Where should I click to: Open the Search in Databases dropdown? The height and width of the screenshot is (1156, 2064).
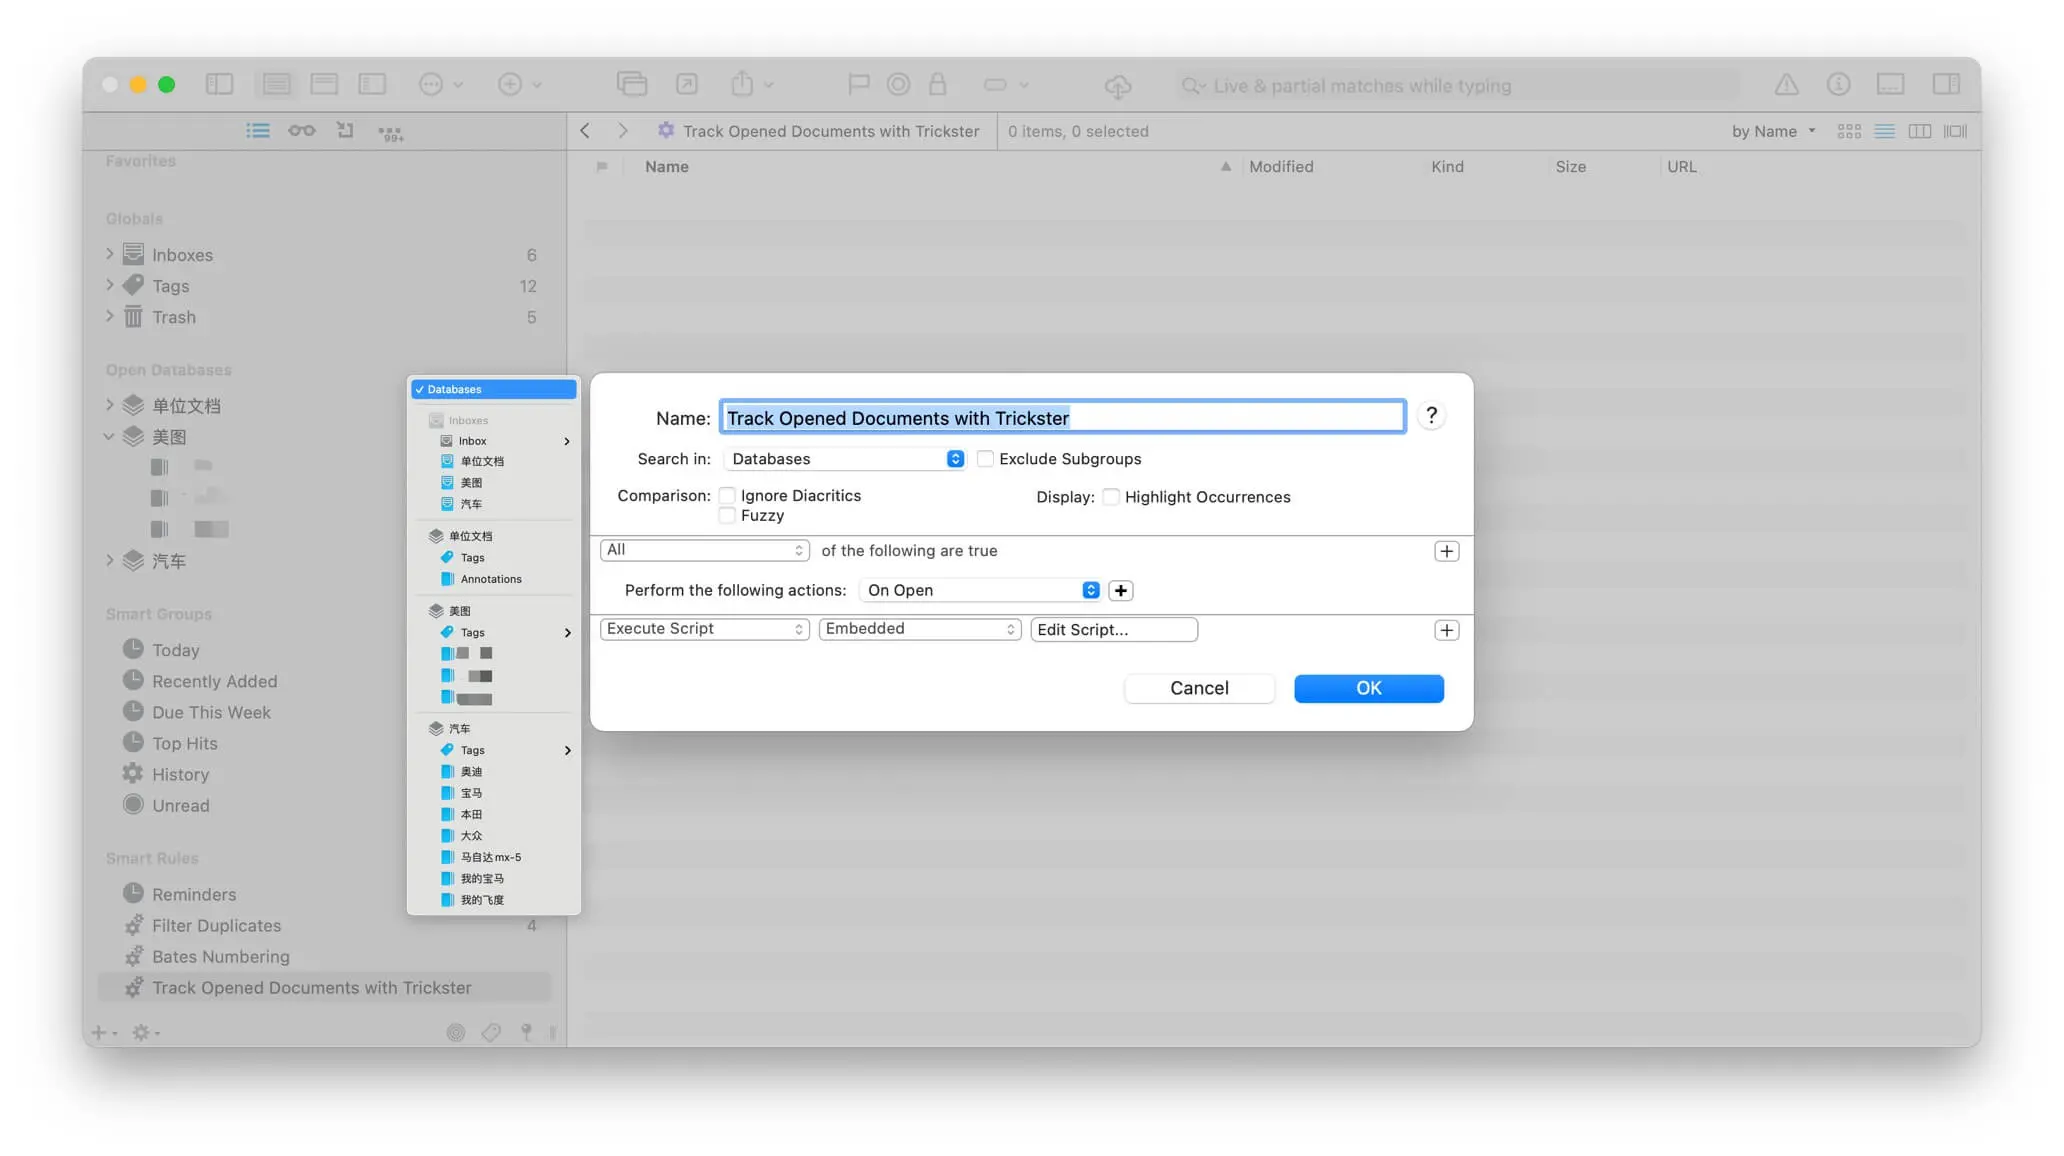click(844, 459)
